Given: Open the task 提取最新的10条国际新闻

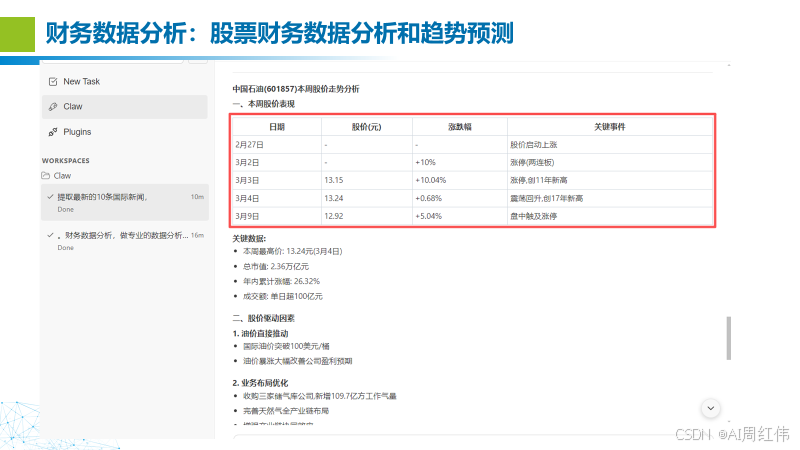Looking at the screenshot, I should pos(124,203).
